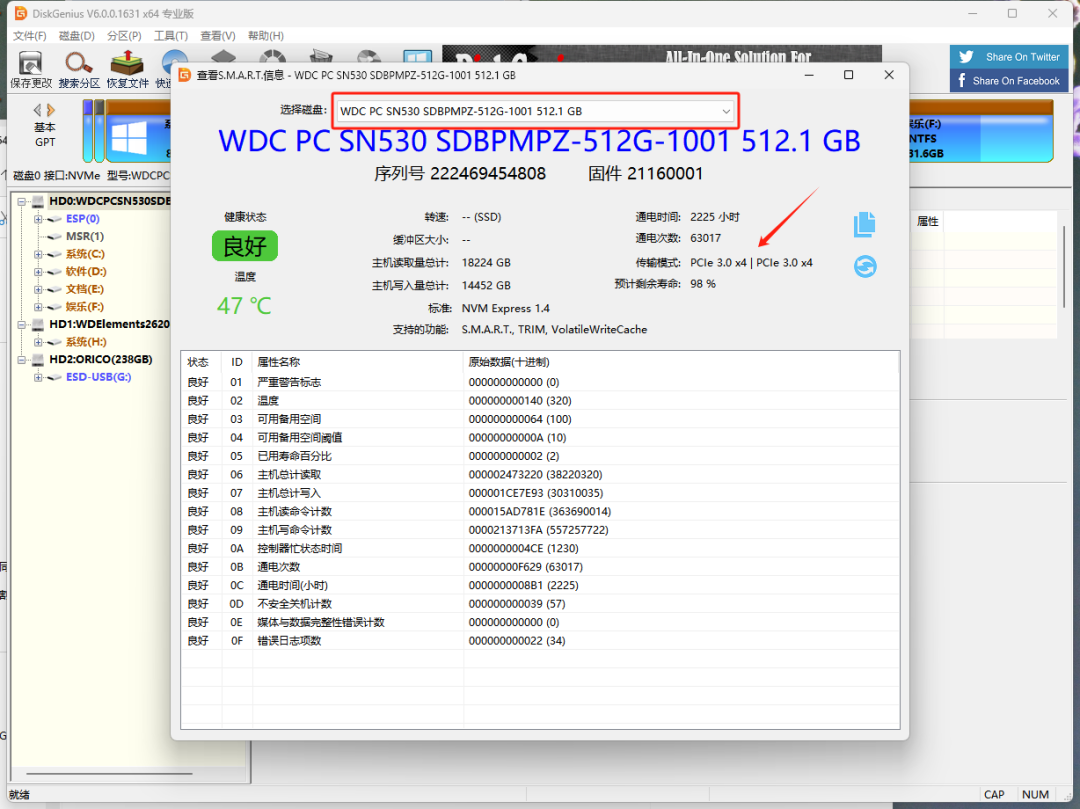The width and height of the screenshot is (1080, 809).
Task: Click the Share On Twitter button
Action: pos(1009,57)
